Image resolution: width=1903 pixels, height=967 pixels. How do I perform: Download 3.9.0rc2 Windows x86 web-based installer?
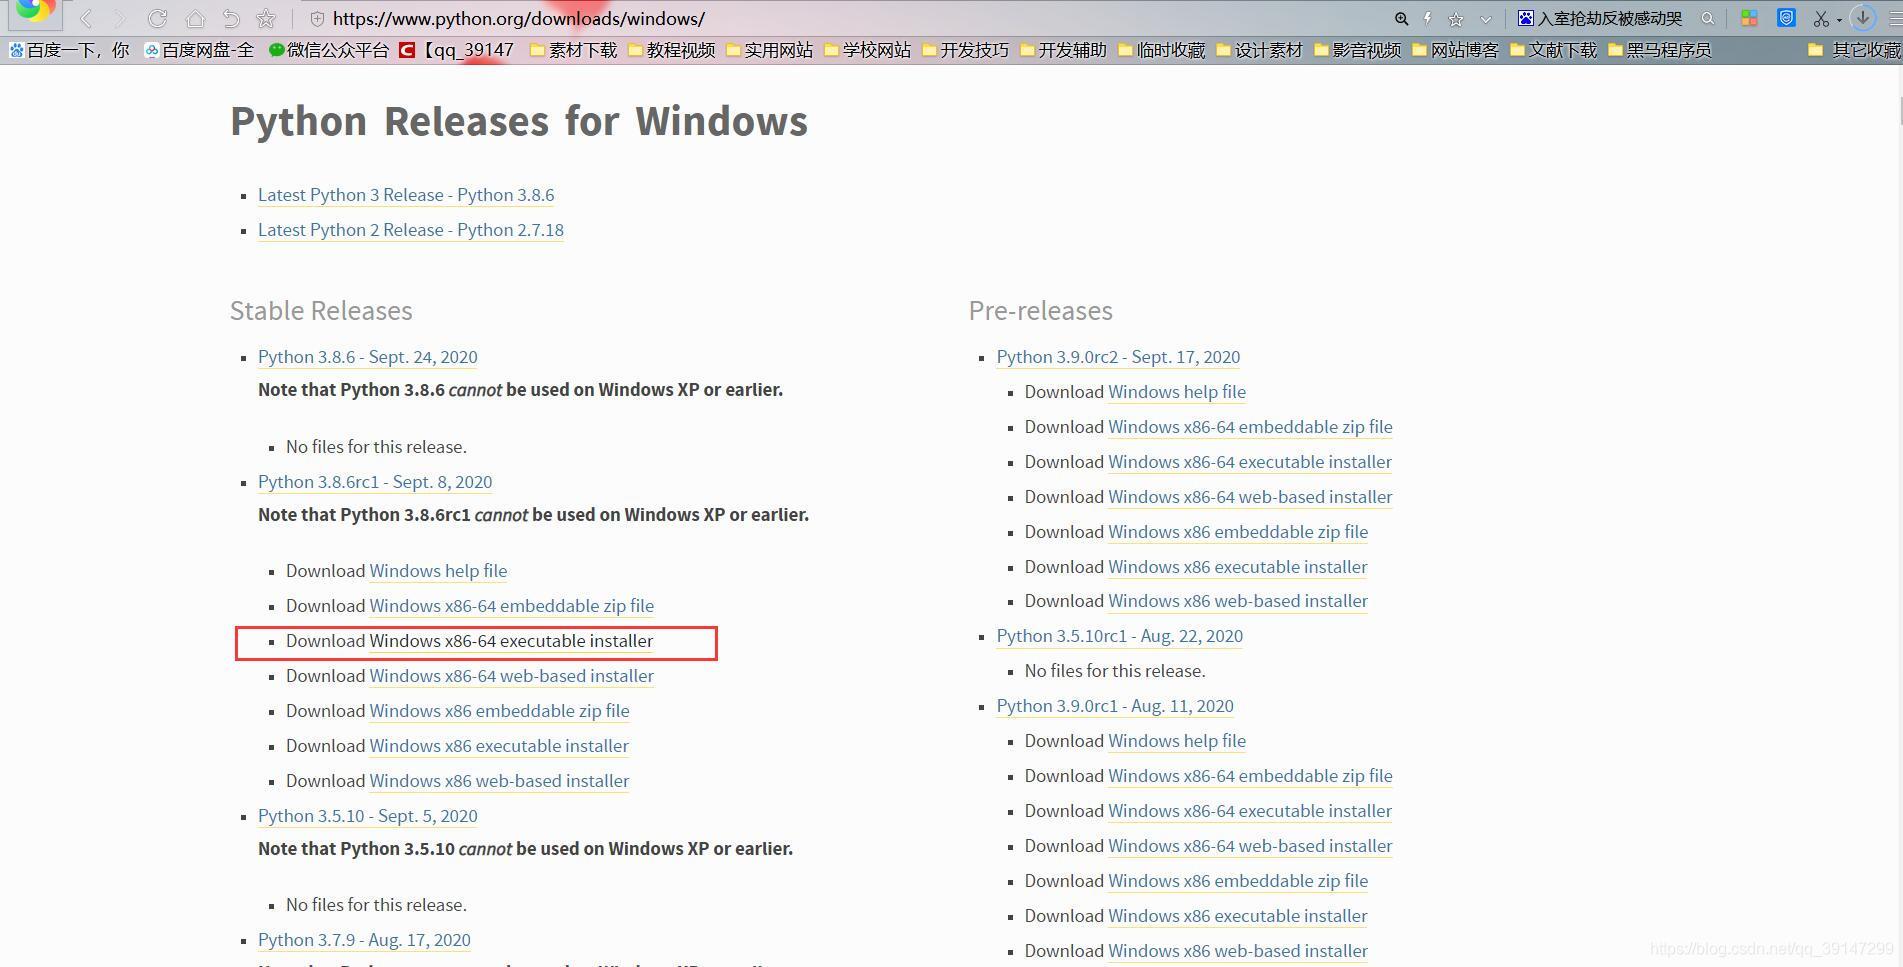(1238, 601)
